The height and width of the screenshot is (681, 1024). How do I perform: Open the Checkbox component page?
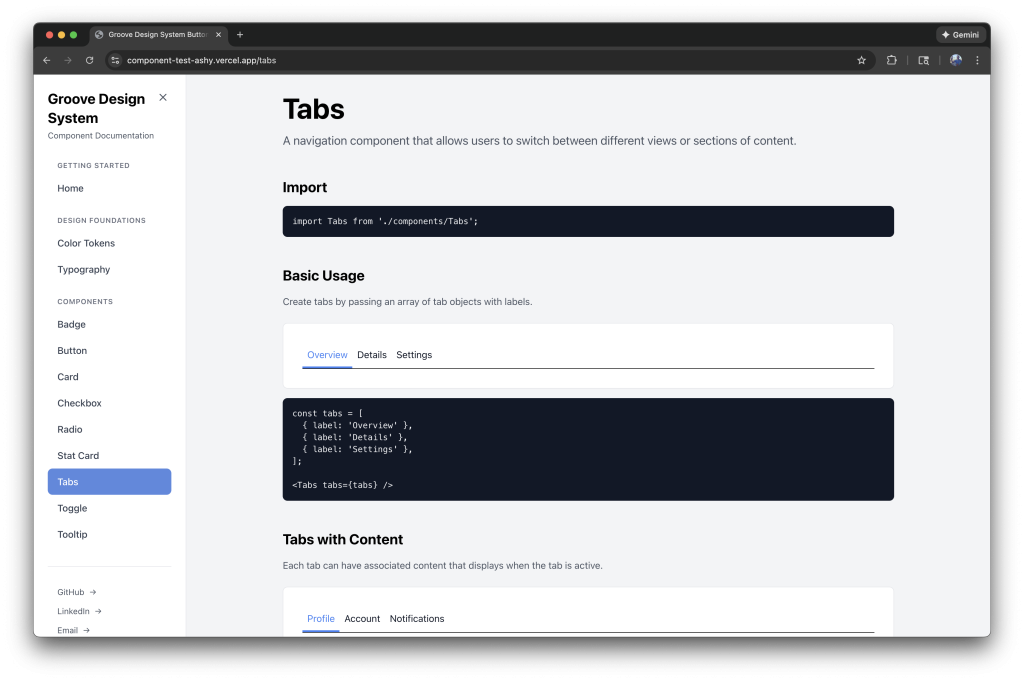tap(79, 403)
